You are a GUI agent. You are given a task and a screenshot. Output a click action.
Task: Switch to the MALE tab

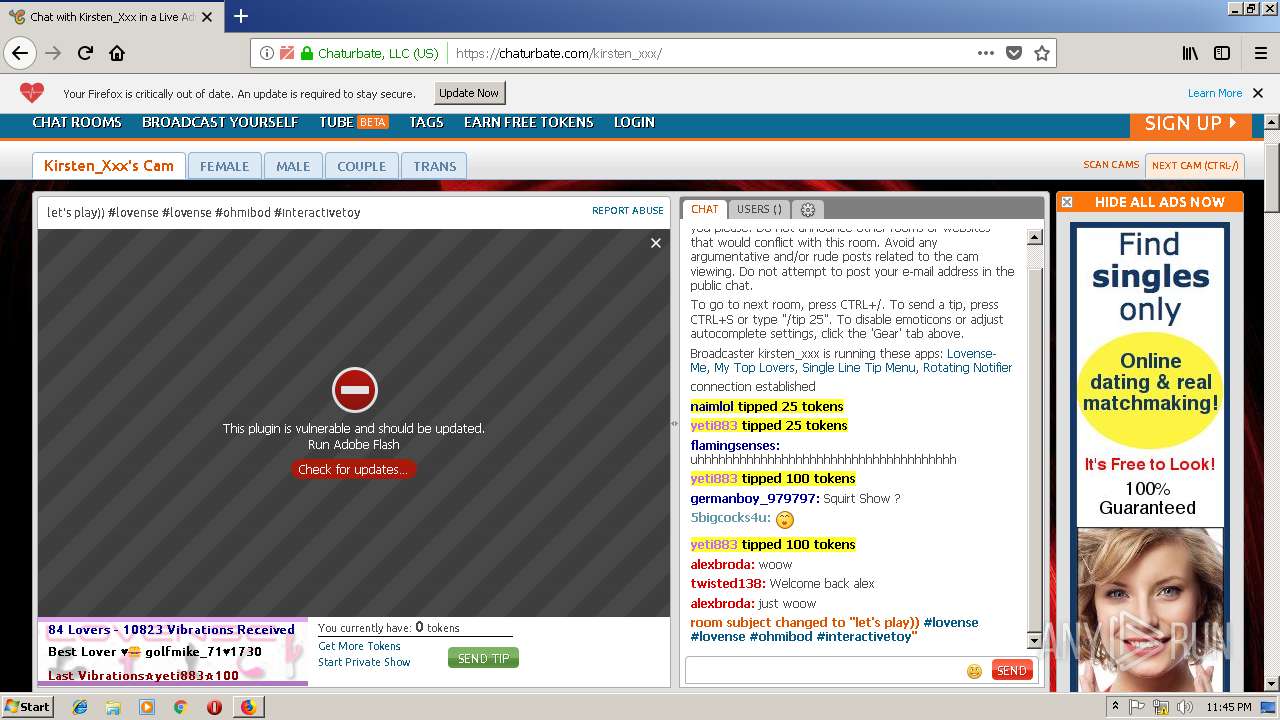click(293, 166)
